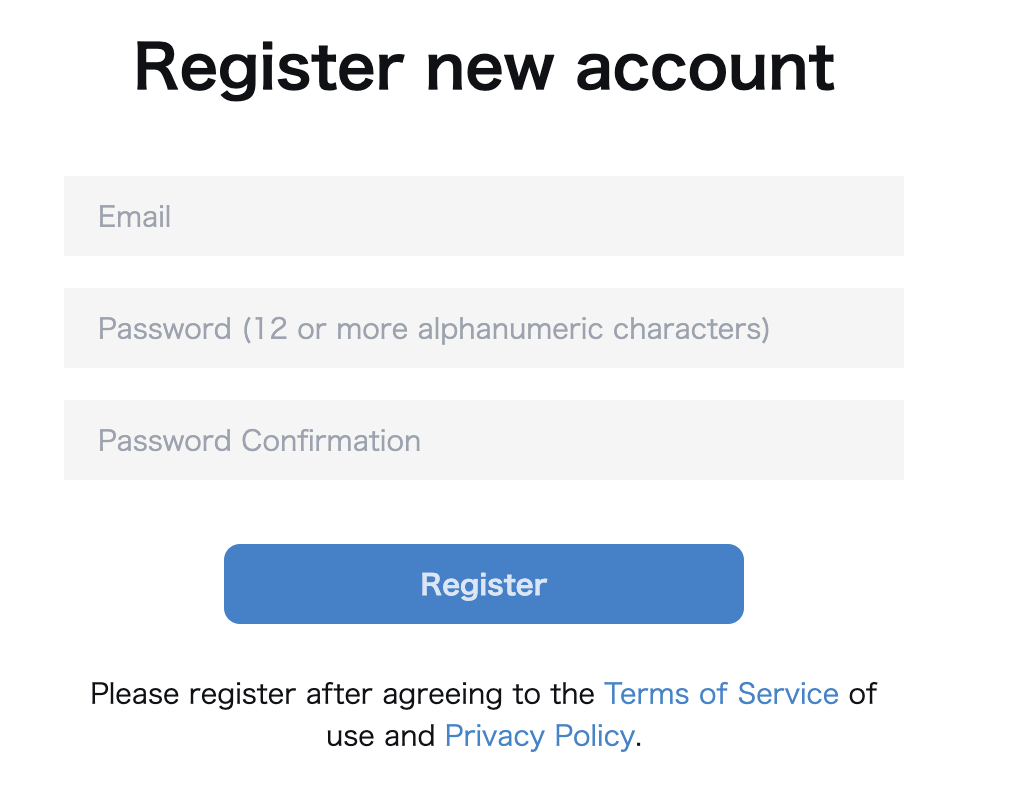Click the 12-character password placeholder text

click(x=433, y=328)
